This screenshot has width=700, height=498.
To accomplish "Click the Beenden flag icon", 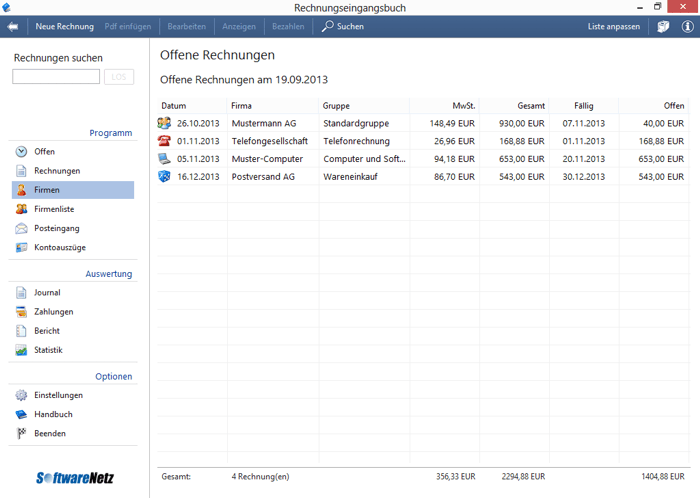I will pos(22,433).
